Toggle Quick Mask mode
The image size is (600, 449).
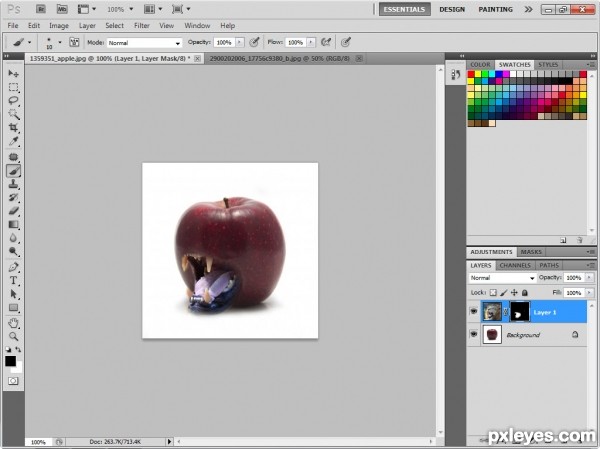tap(13, 381)
